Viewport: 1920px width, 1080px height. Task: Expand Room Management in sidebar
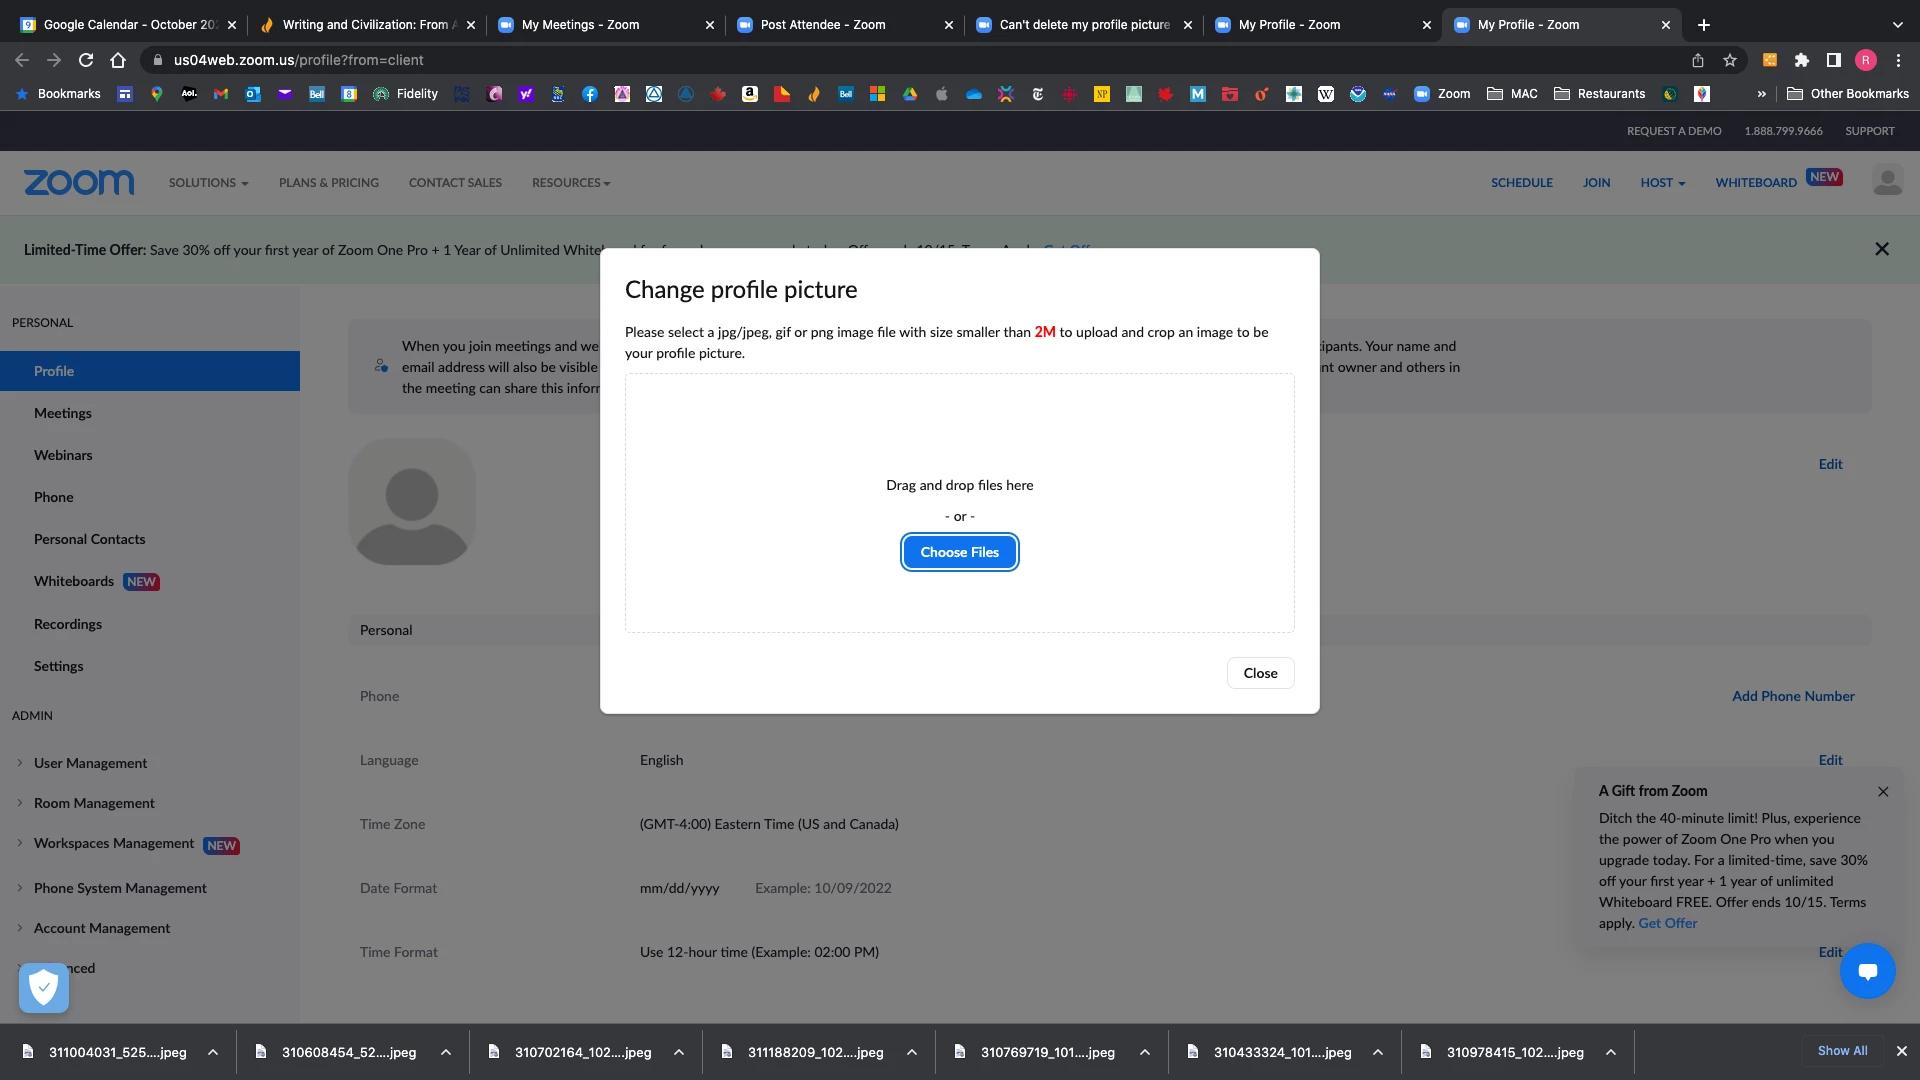point(94,803)
